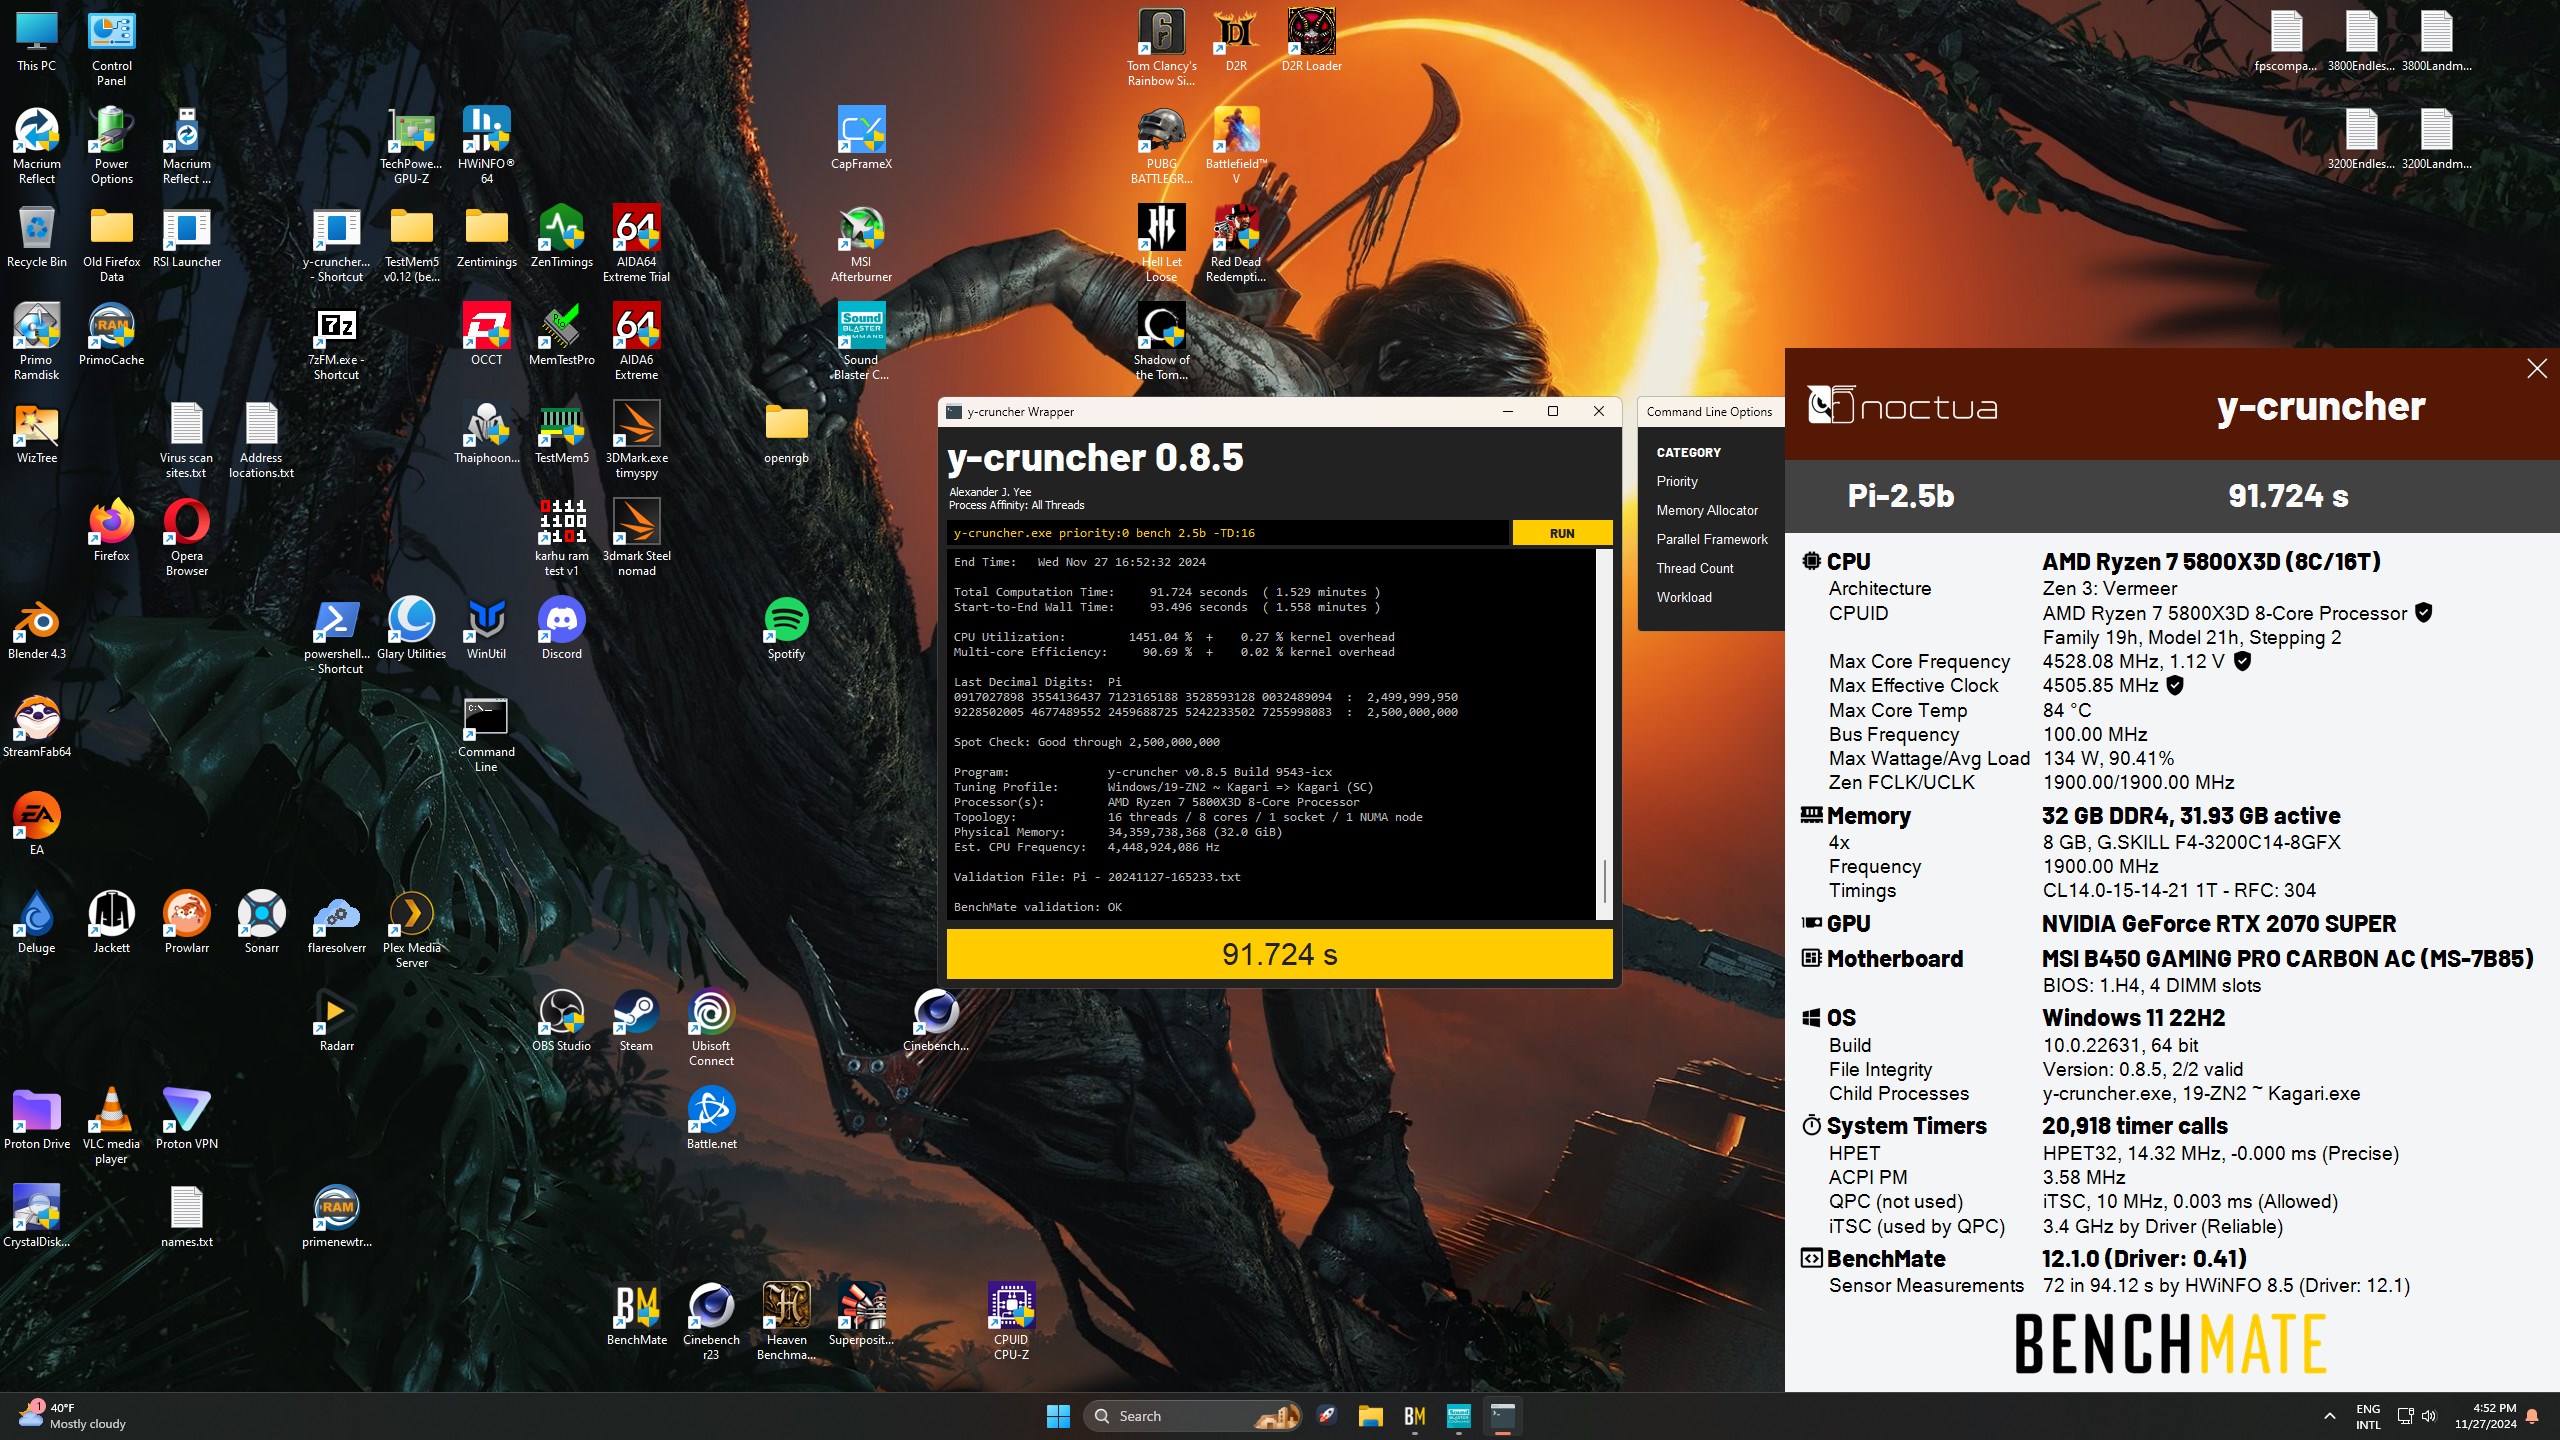Open the CapFrameX desktop shortcut

[861, 139]
